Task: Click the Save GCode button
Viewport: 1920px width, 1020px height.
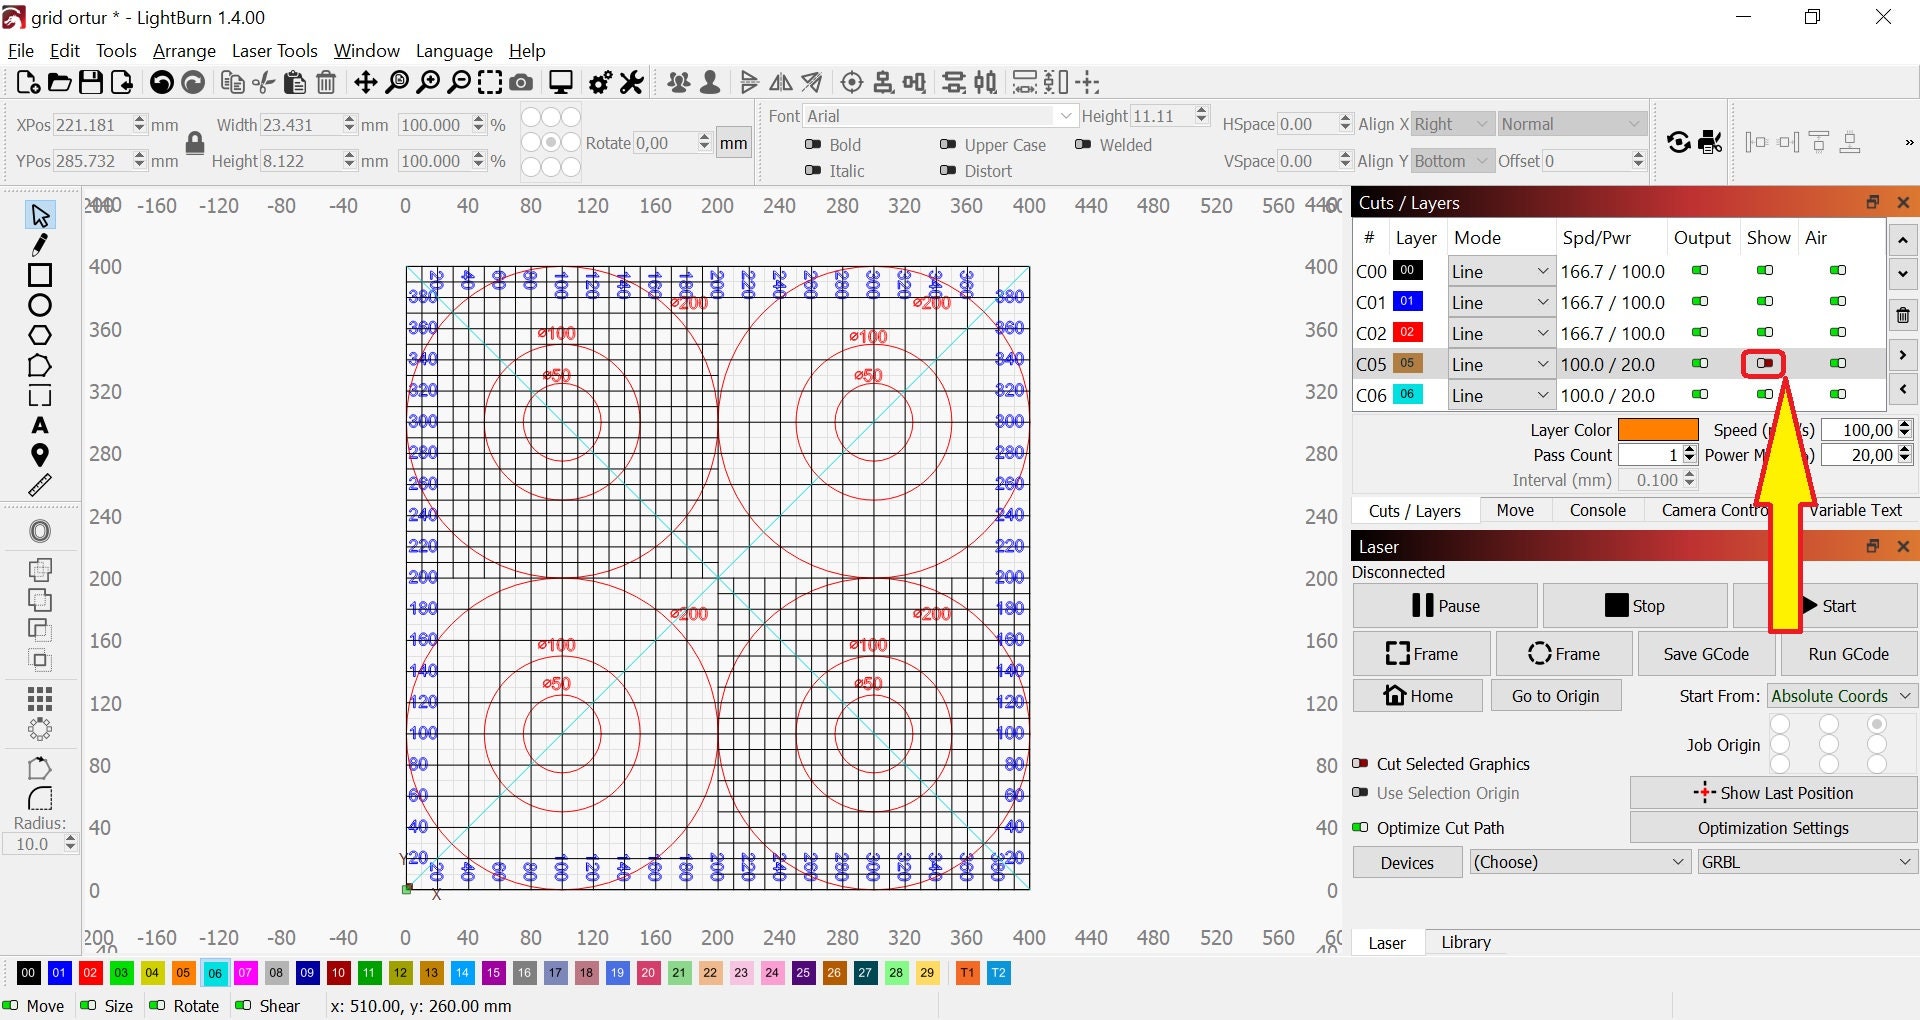Action: coord(1706,654)
